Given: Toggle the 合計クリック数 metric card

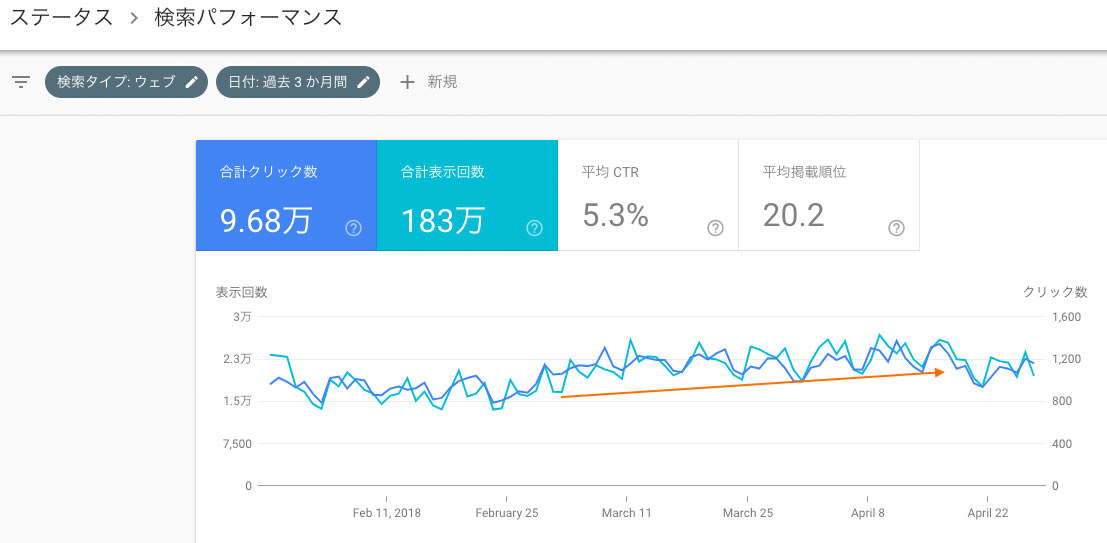Looking at the screenshot, I should coord(285,195).
